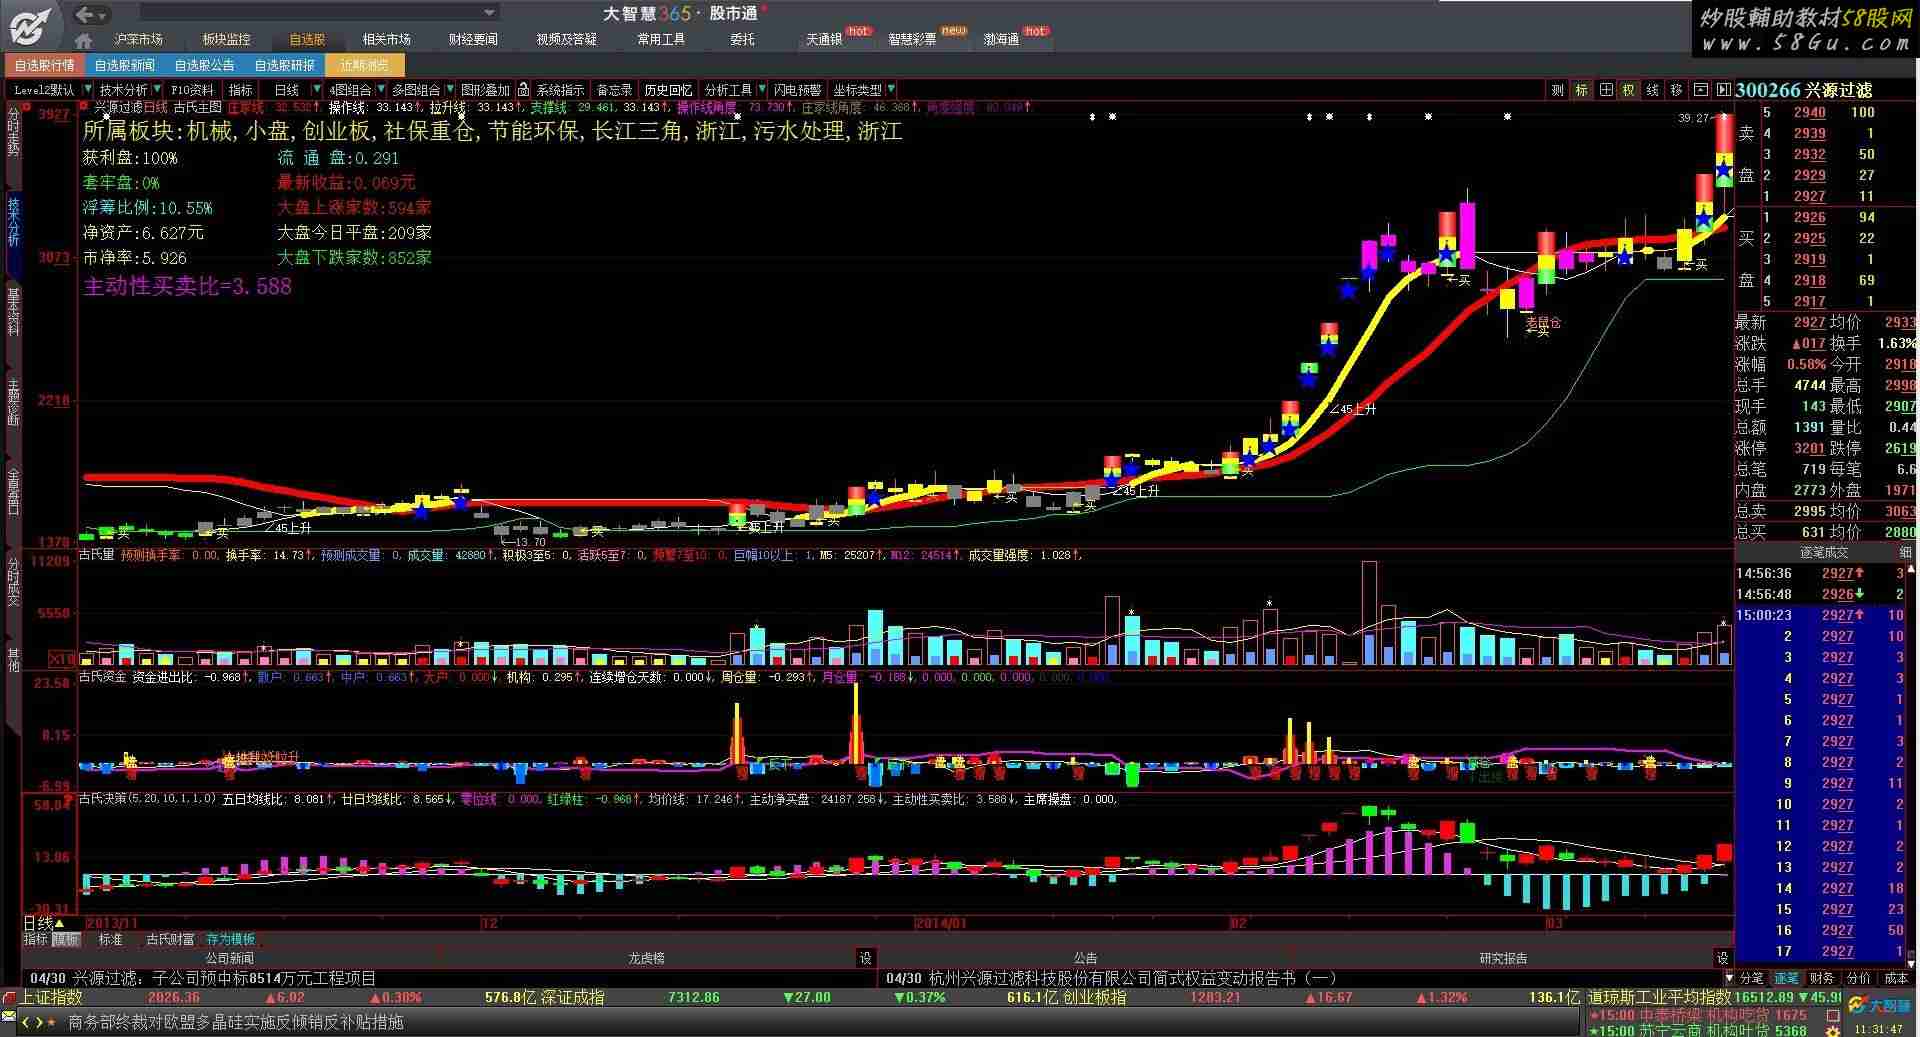Toggle the 权 rights adjustment button

tap(1629, 90)
